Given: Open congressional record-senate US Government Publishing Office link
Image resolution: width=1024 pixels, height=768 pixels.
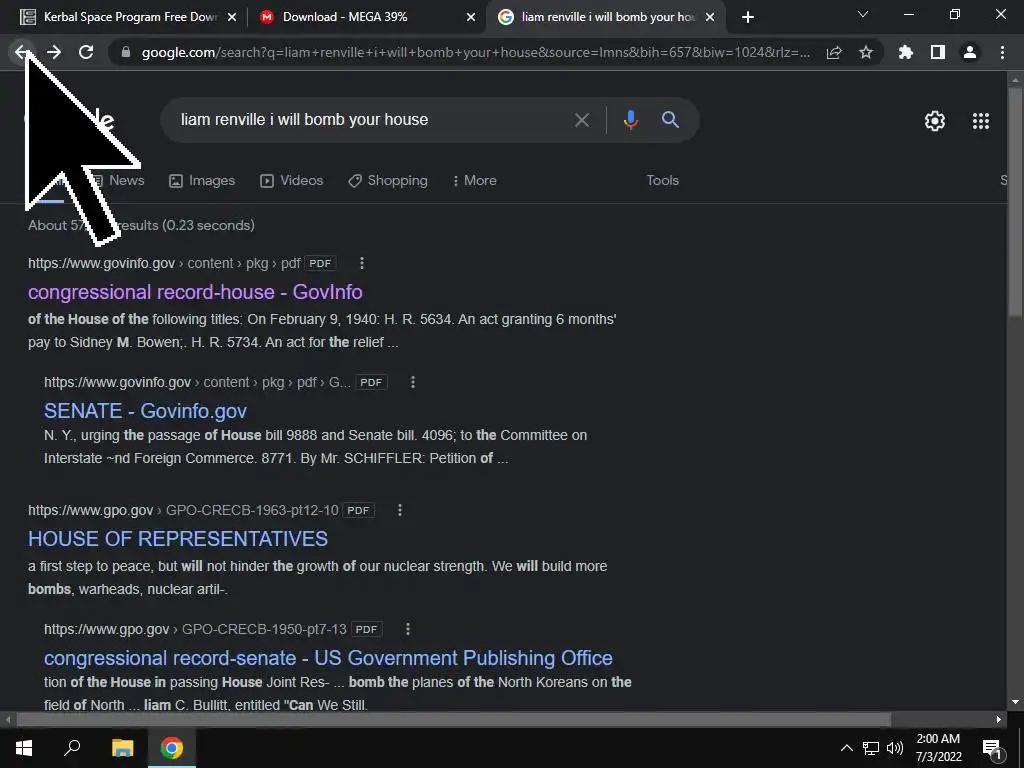Looking at the screenshot, I should point(328,658).
